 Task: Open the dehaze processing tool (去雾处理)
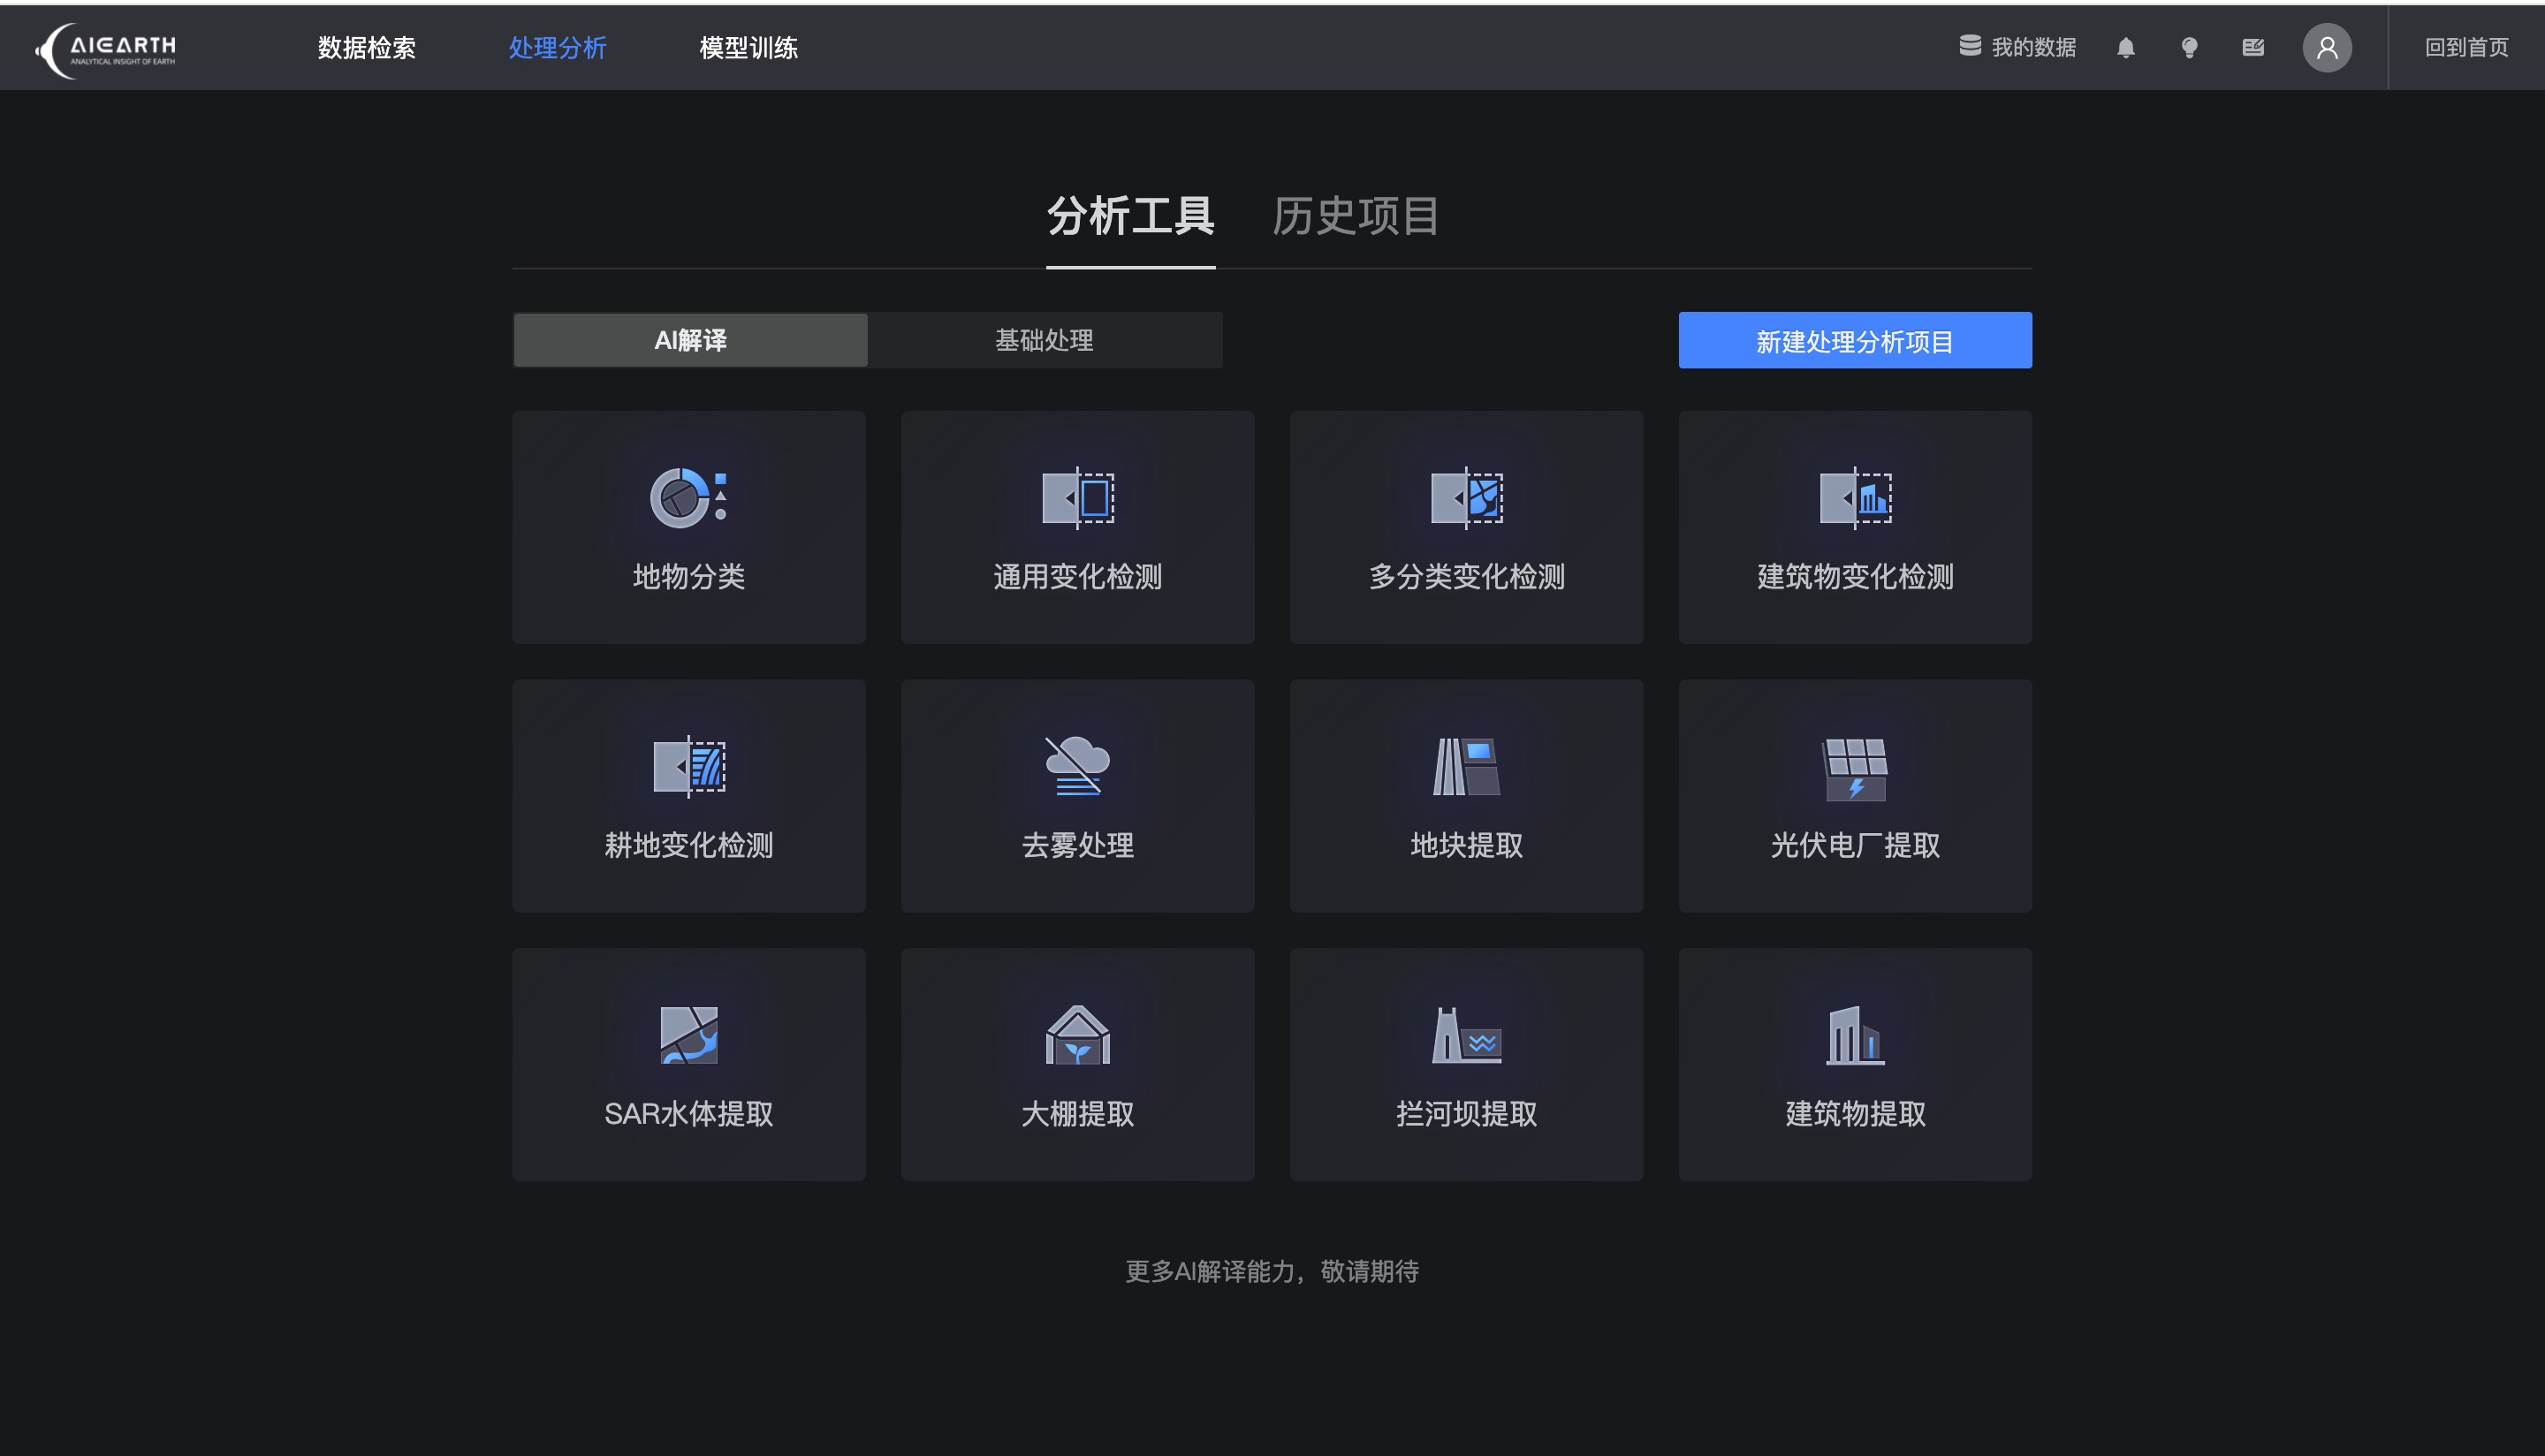1077,796
